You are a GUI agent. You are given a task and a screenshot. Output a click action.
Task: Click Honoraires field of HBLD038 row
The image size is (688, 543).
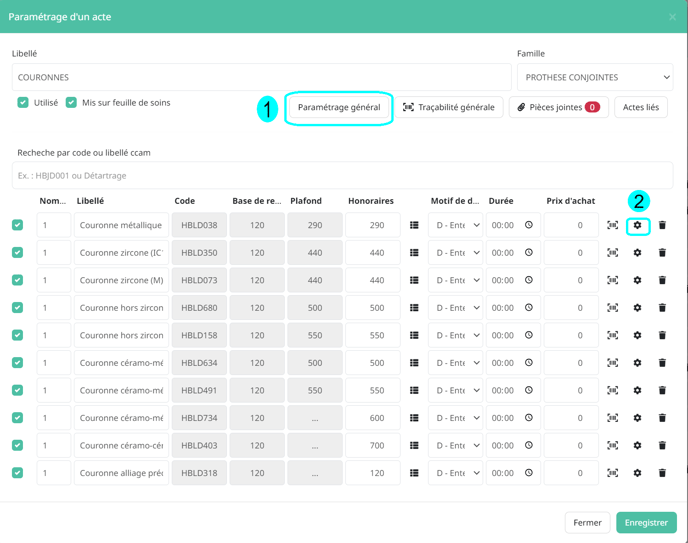pos(373,225)
